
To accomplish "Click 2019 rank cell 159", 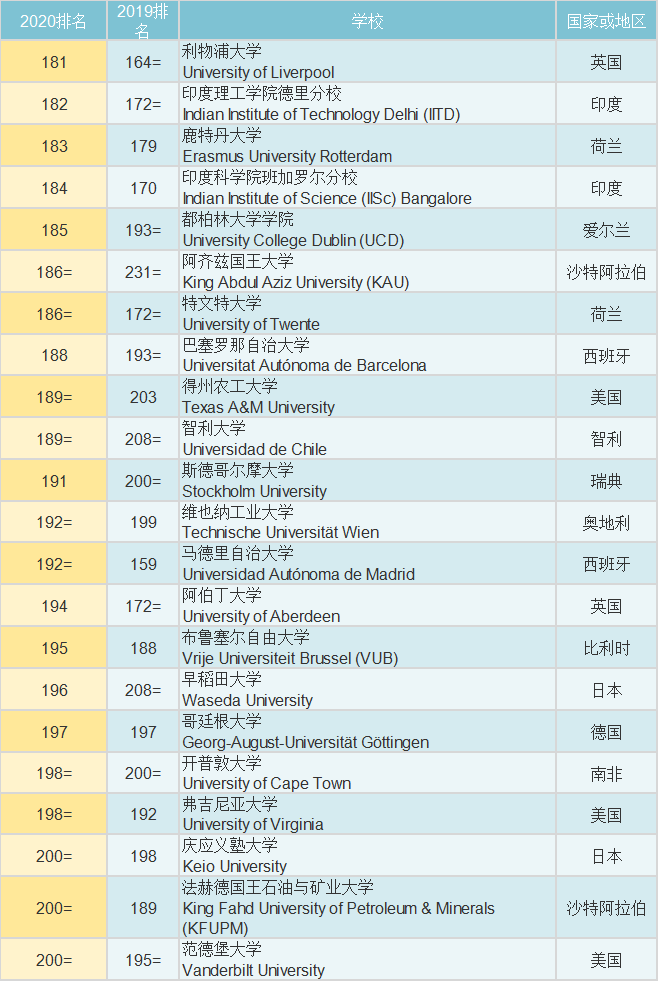I will click(143, 564).
